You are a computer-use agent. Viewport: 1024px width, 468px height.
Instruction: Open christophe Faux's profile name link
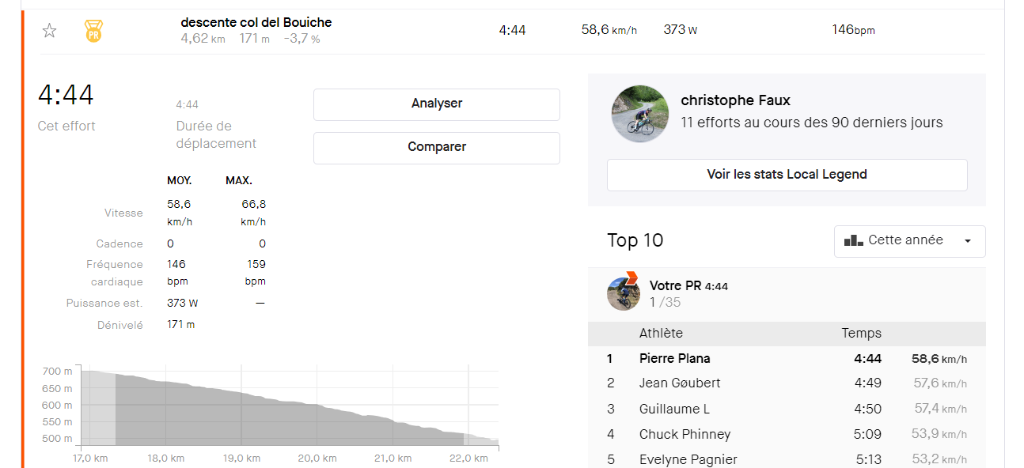pyautogui.click(x=735, y=100)
